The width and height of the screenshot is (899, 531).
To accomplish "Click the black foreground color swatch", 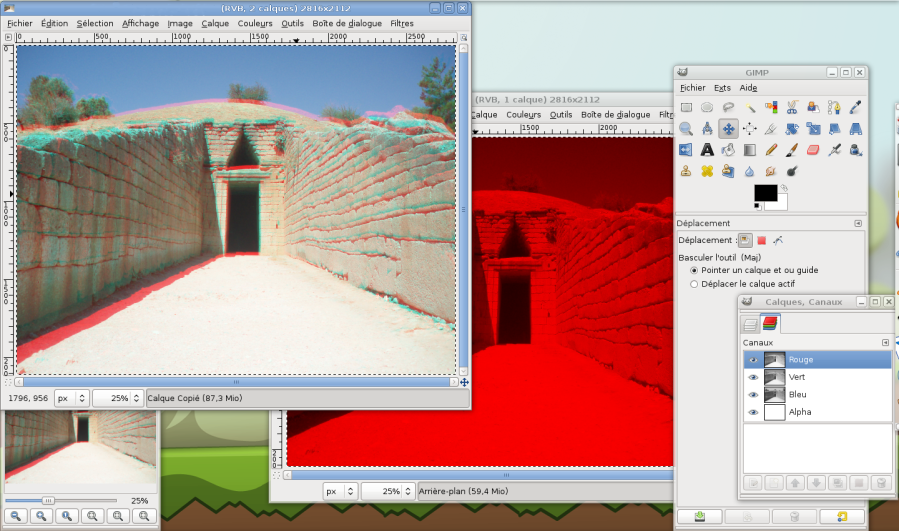I will click(x=765, y=192).
